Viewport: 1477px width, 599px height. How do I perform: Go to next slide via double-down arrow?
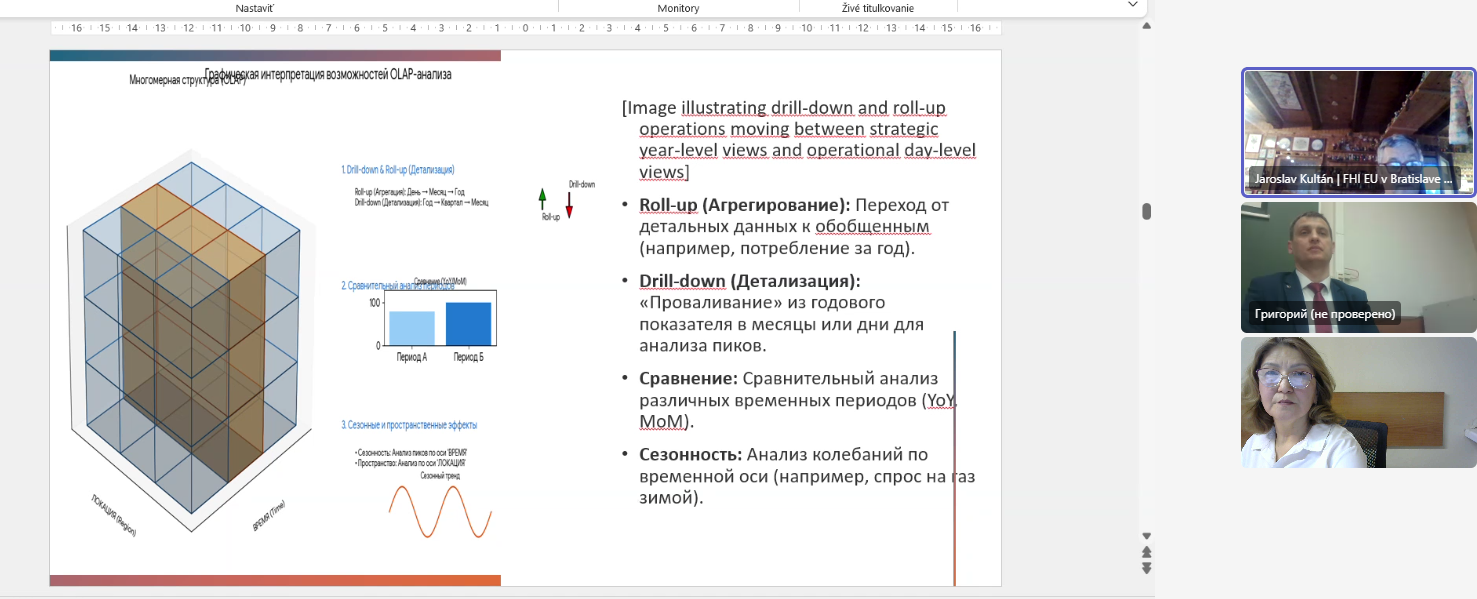[x=1146, y=568]
